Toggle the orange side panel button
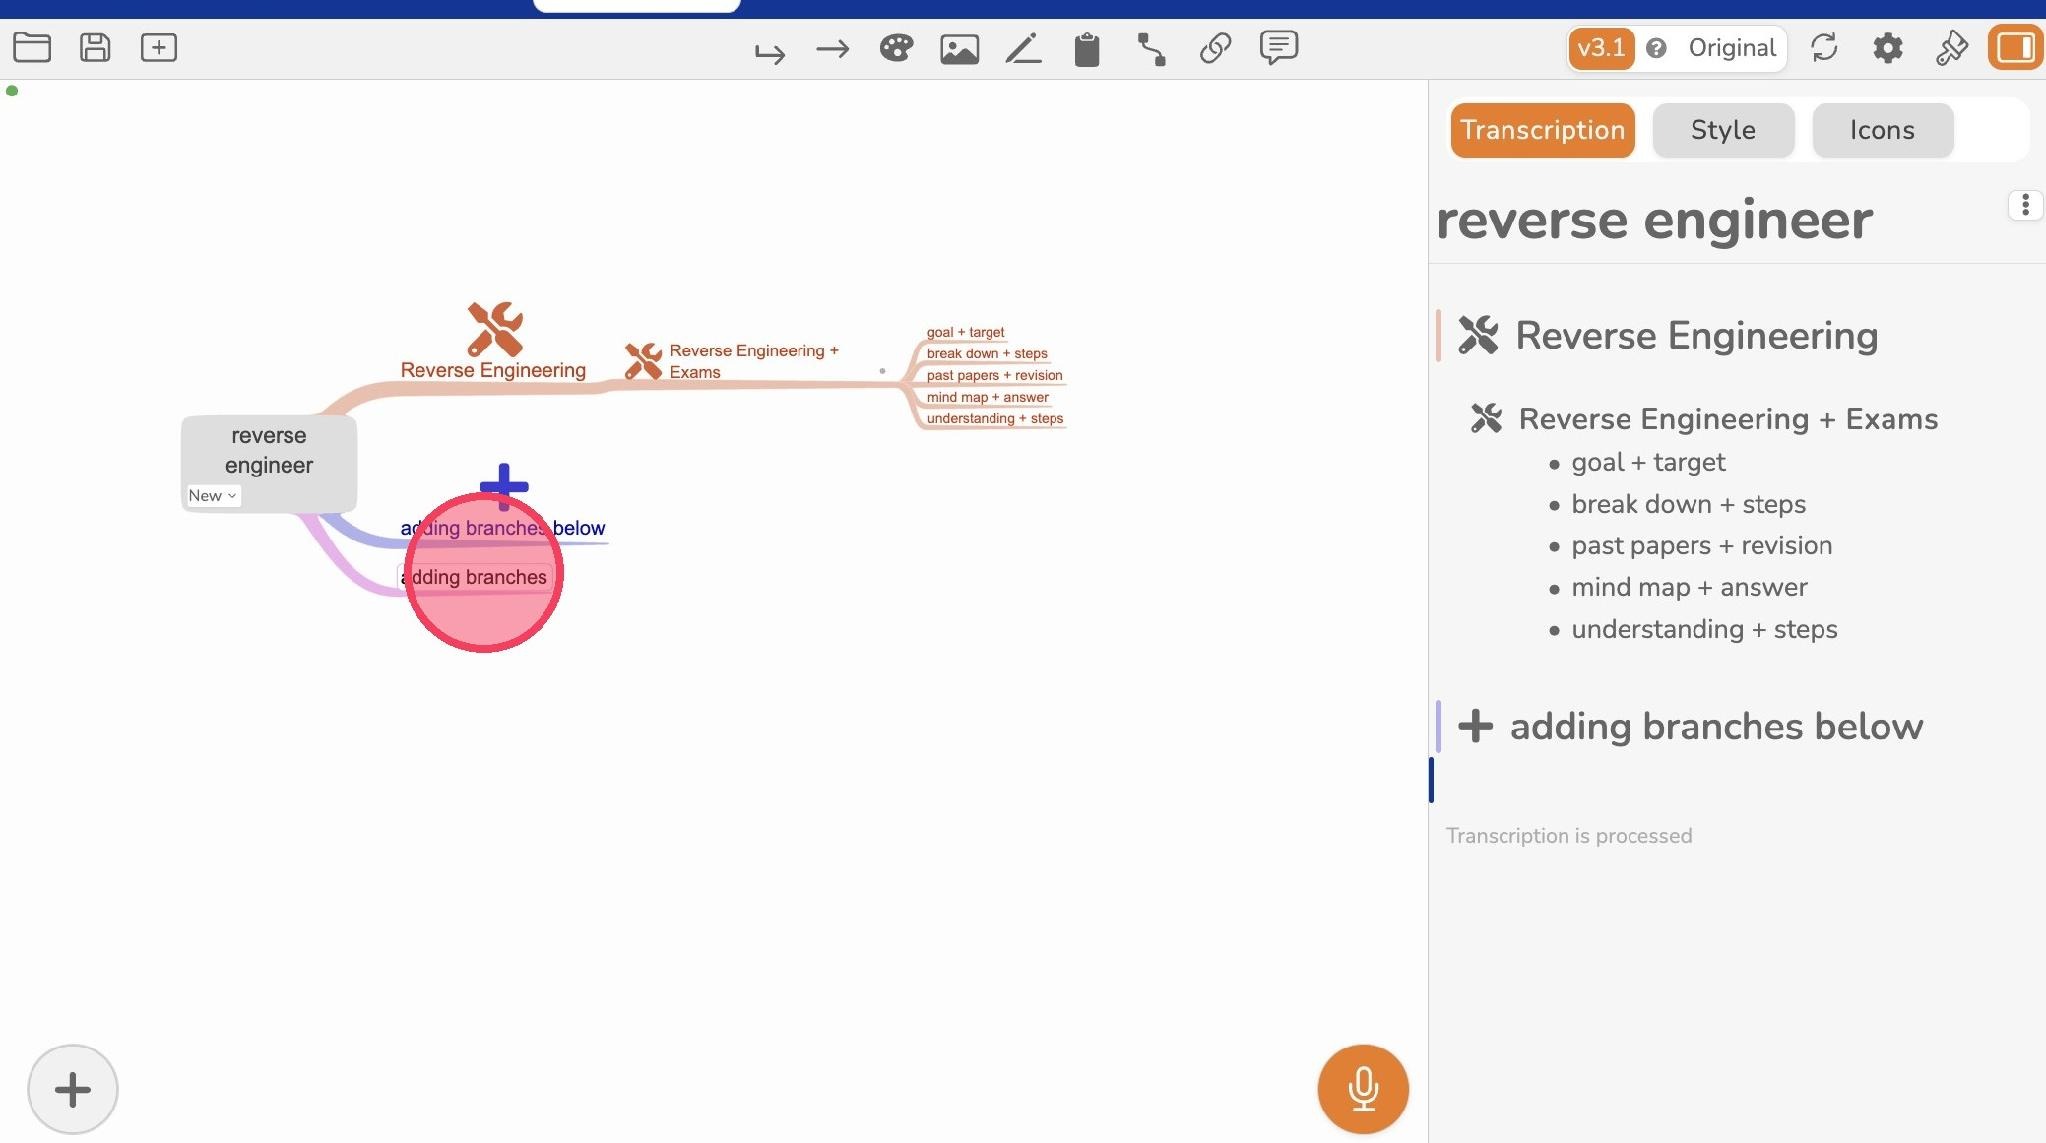Image resolution: width=2046 pixels, height=1143 pixels. coord(2015,48)
